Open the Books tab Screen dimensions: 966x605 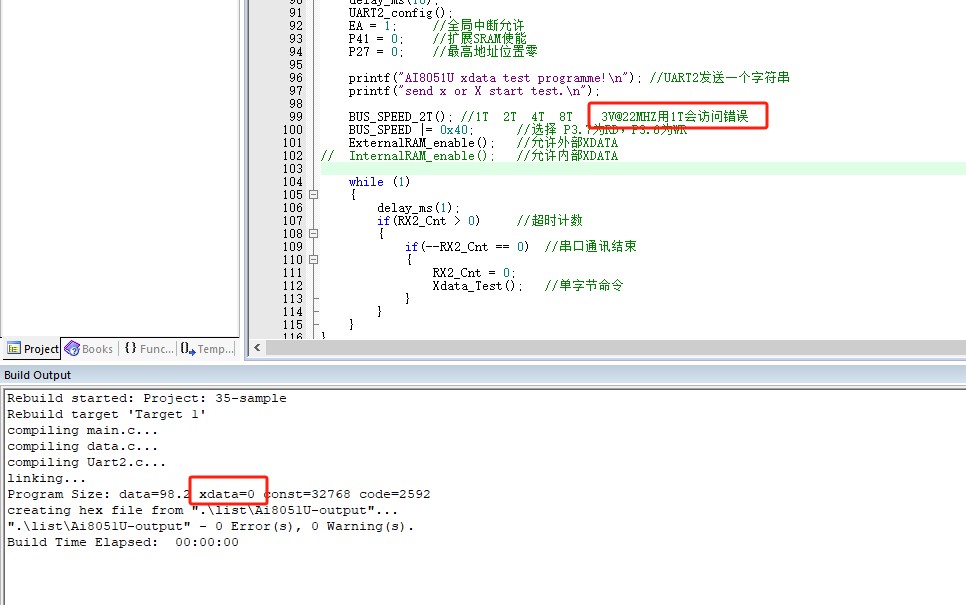pos(89,349)
